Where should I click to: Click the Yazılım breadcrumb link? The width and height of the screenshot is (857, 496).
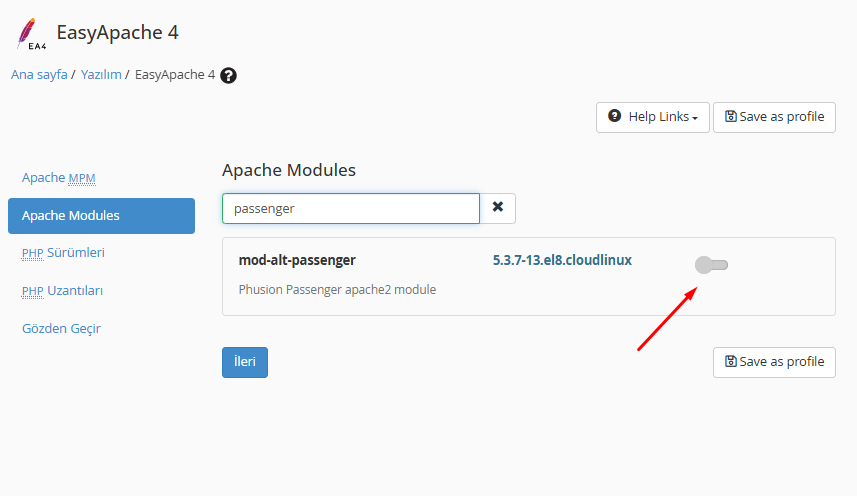click(x=101, y=74)
